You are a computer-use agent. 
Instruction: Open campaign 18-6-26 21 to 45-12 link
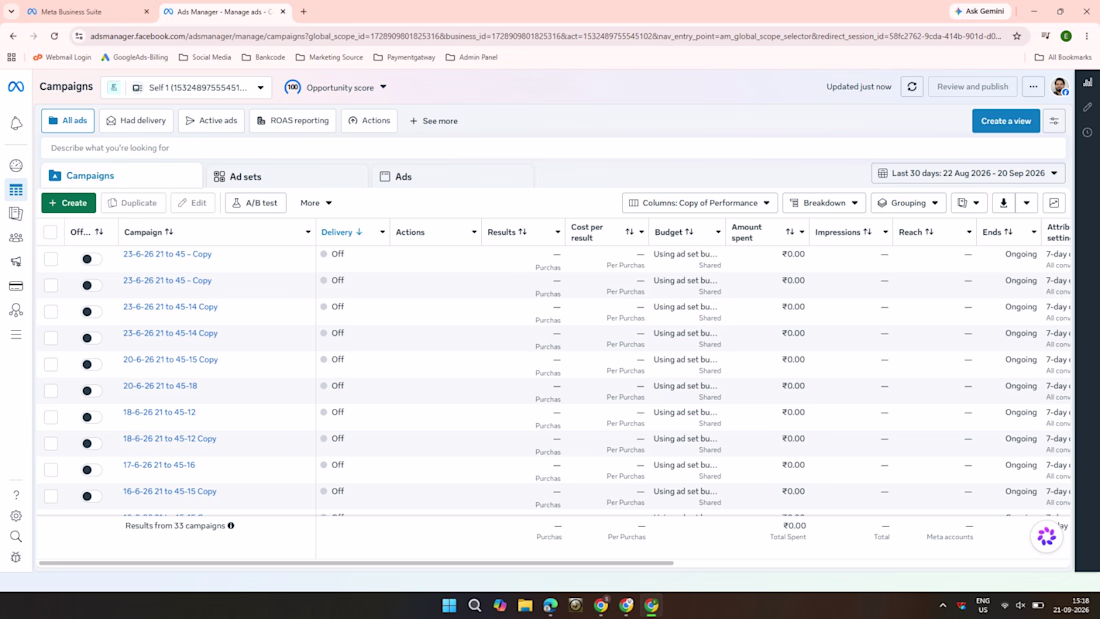click(x=159, y=412)
